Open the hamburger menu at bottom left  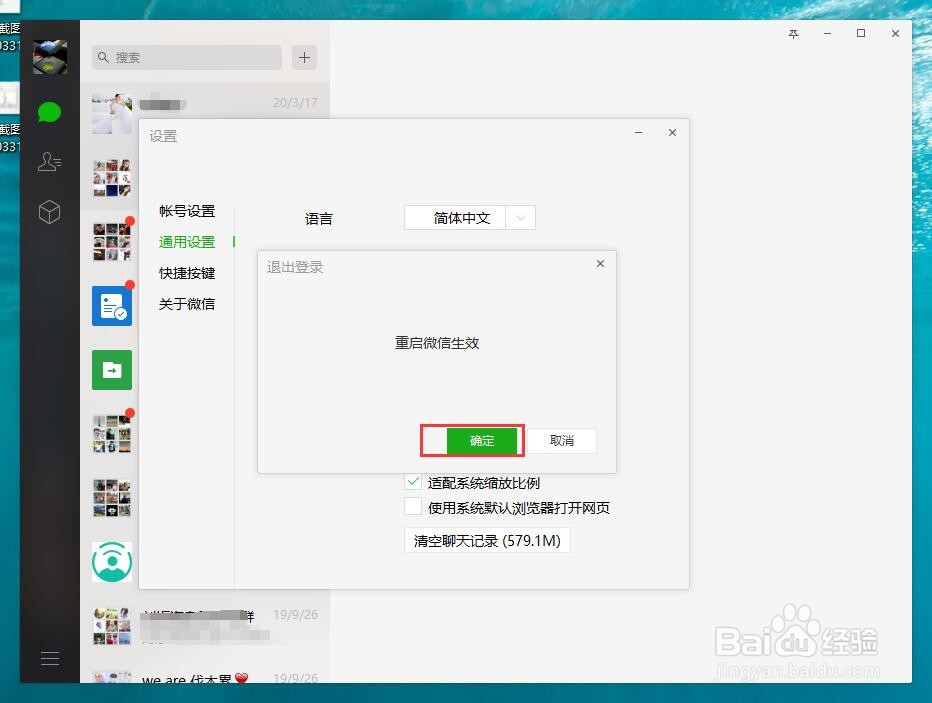coord(50,658)
